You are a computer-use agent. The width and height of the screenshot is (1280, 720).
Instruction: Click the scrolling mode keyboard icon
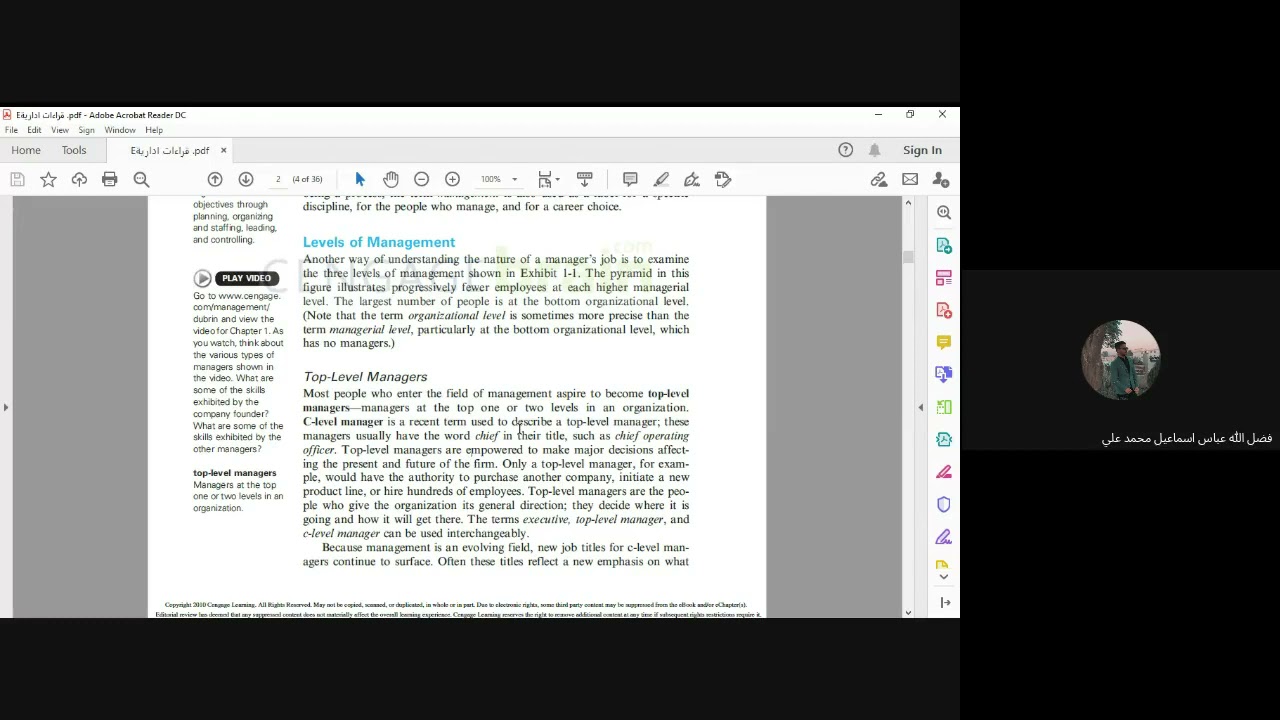[x=585, y=179]
